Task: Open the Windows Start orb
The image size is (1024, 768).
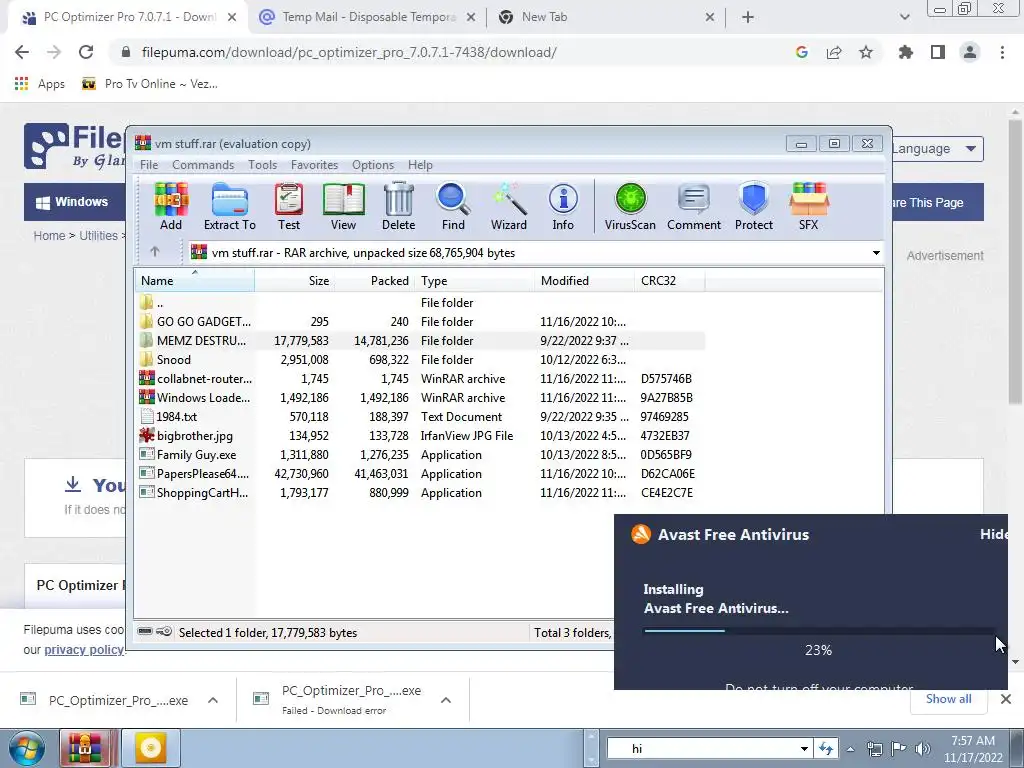Action: click(x=27, y=748)
